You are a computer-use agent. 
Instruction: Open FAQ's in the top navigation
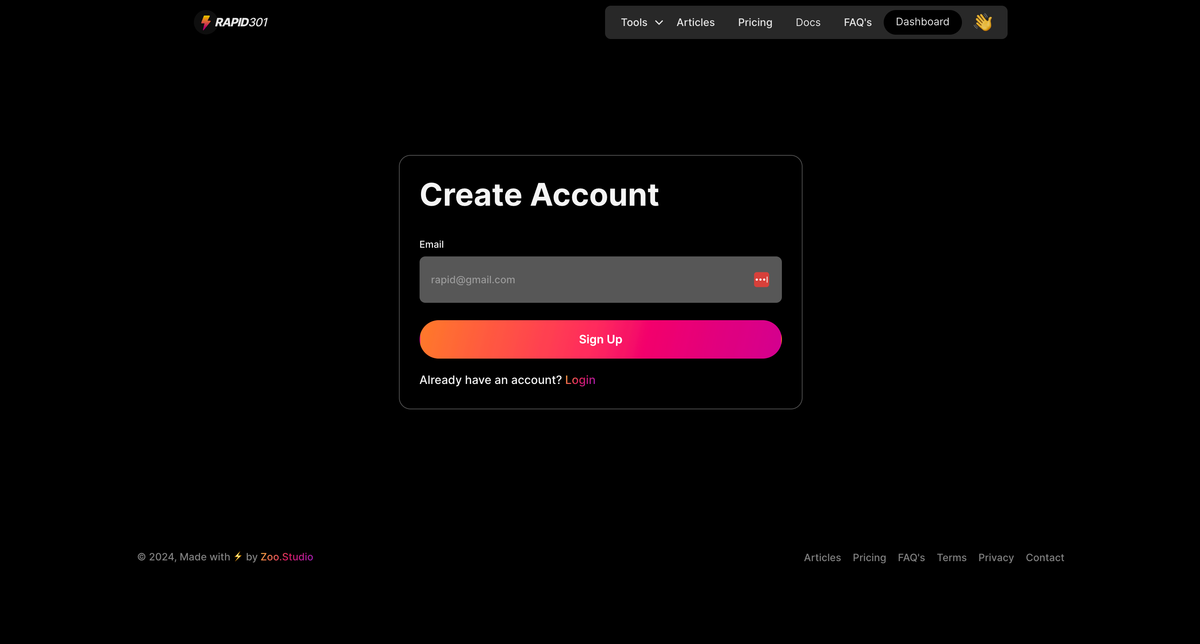tap(858, 22)
